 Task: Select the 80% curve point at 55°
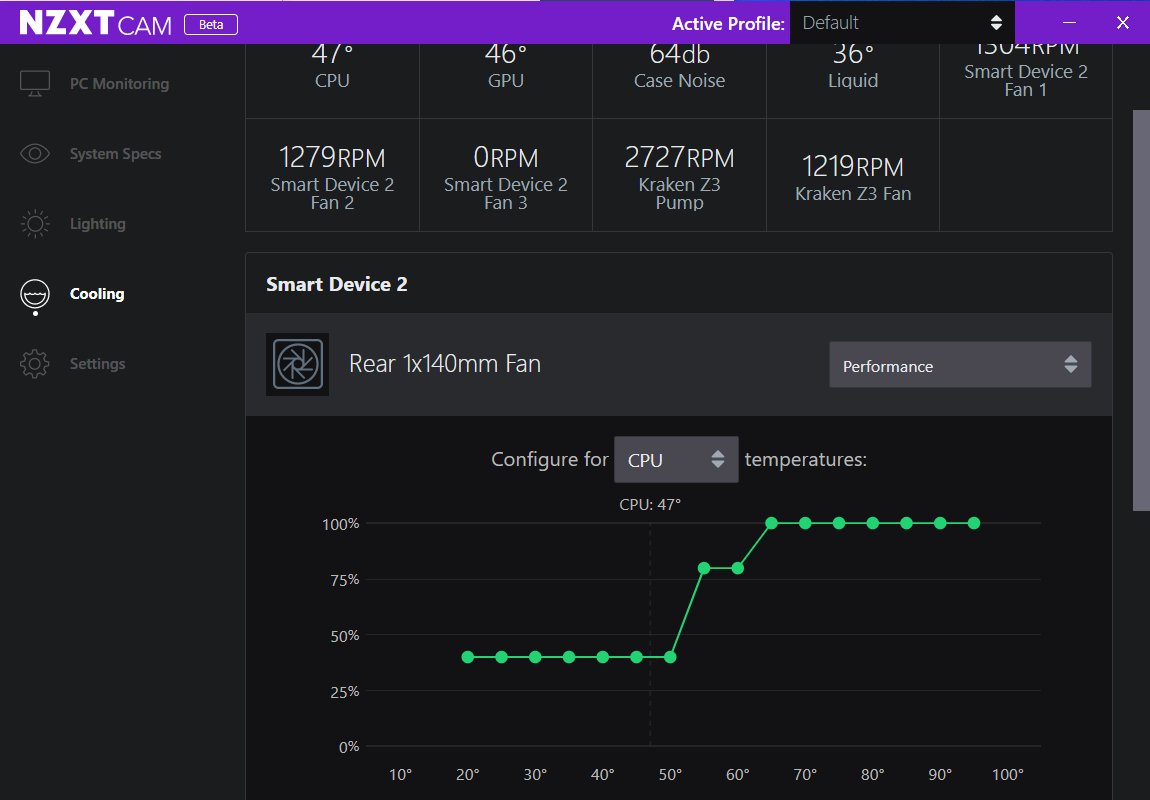(x=704, y=568)
